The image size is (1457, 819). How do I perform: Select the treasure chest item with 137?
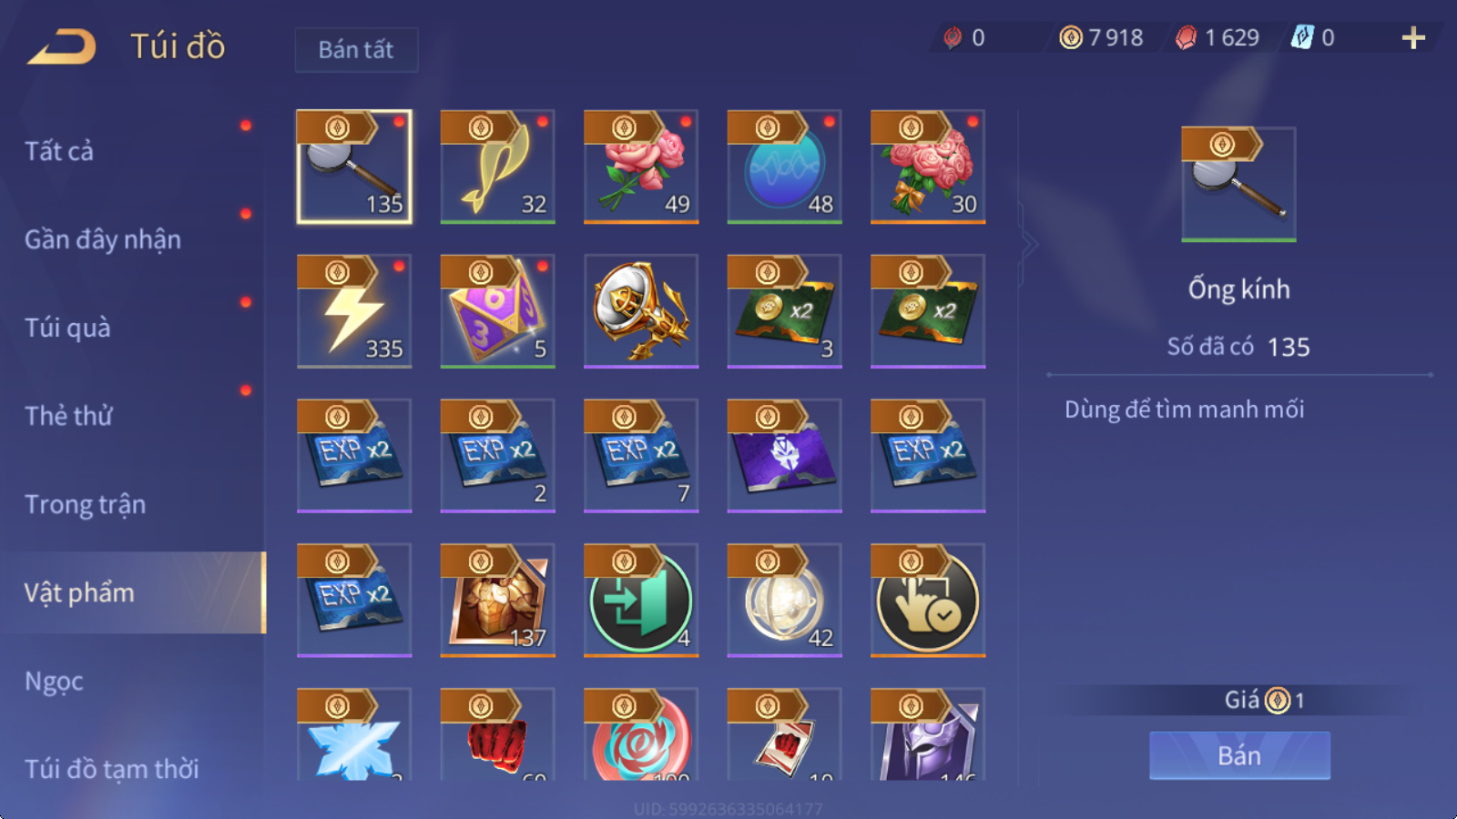click(x=498, y=600)
